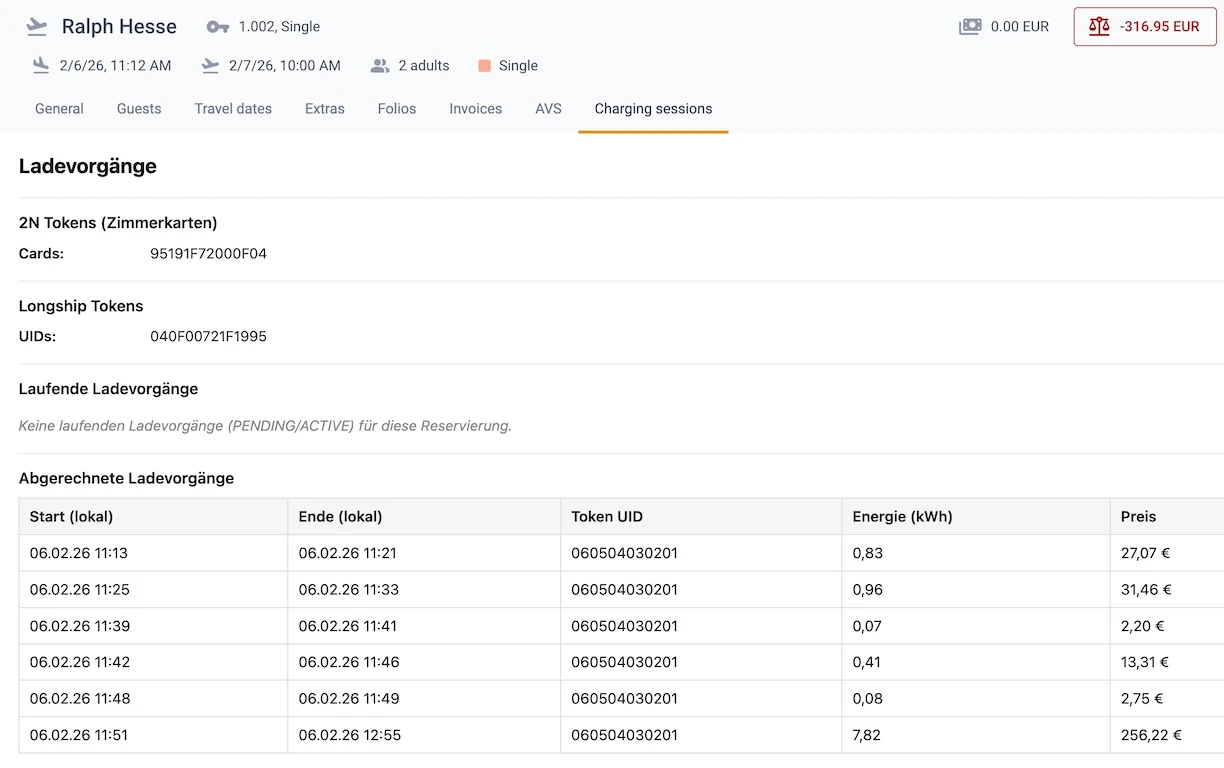The height and width of the screenshot is (768, 1224).
Task: Click the arrival date icon before 2/6/26
Action: pyautogui.click(x=39, y=64)
